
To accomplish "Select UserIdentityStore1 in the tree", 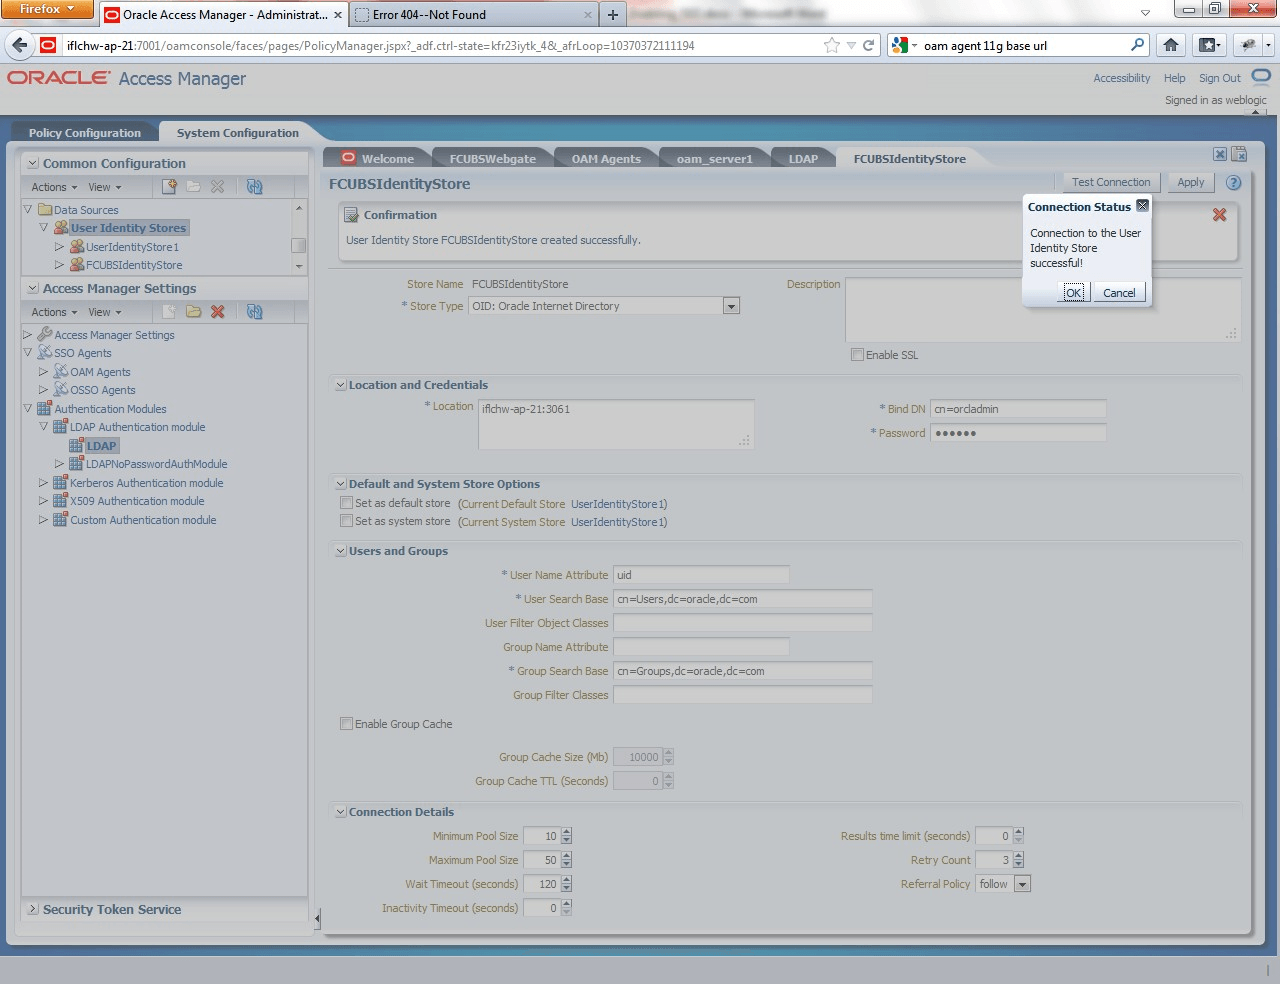I will [x=132, y=247].
